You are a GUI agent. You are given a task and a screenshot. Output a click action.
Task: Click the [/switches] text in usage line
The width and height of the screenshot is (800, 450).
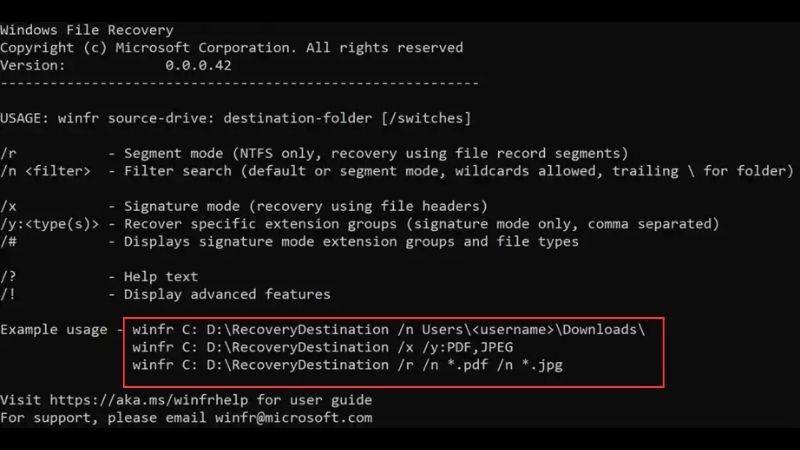tap(426, 118)
